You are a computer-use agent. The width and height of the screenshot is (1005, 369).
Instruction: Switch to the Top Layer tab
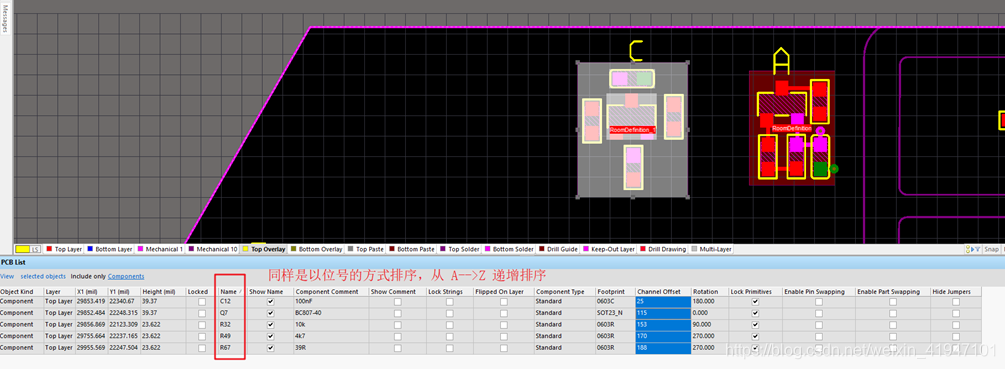[x=63, y=249]
